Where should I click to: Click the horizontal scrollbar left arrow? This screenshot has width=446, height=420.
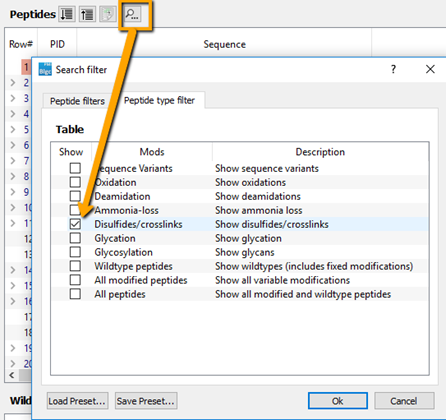[x=12, y=375]
